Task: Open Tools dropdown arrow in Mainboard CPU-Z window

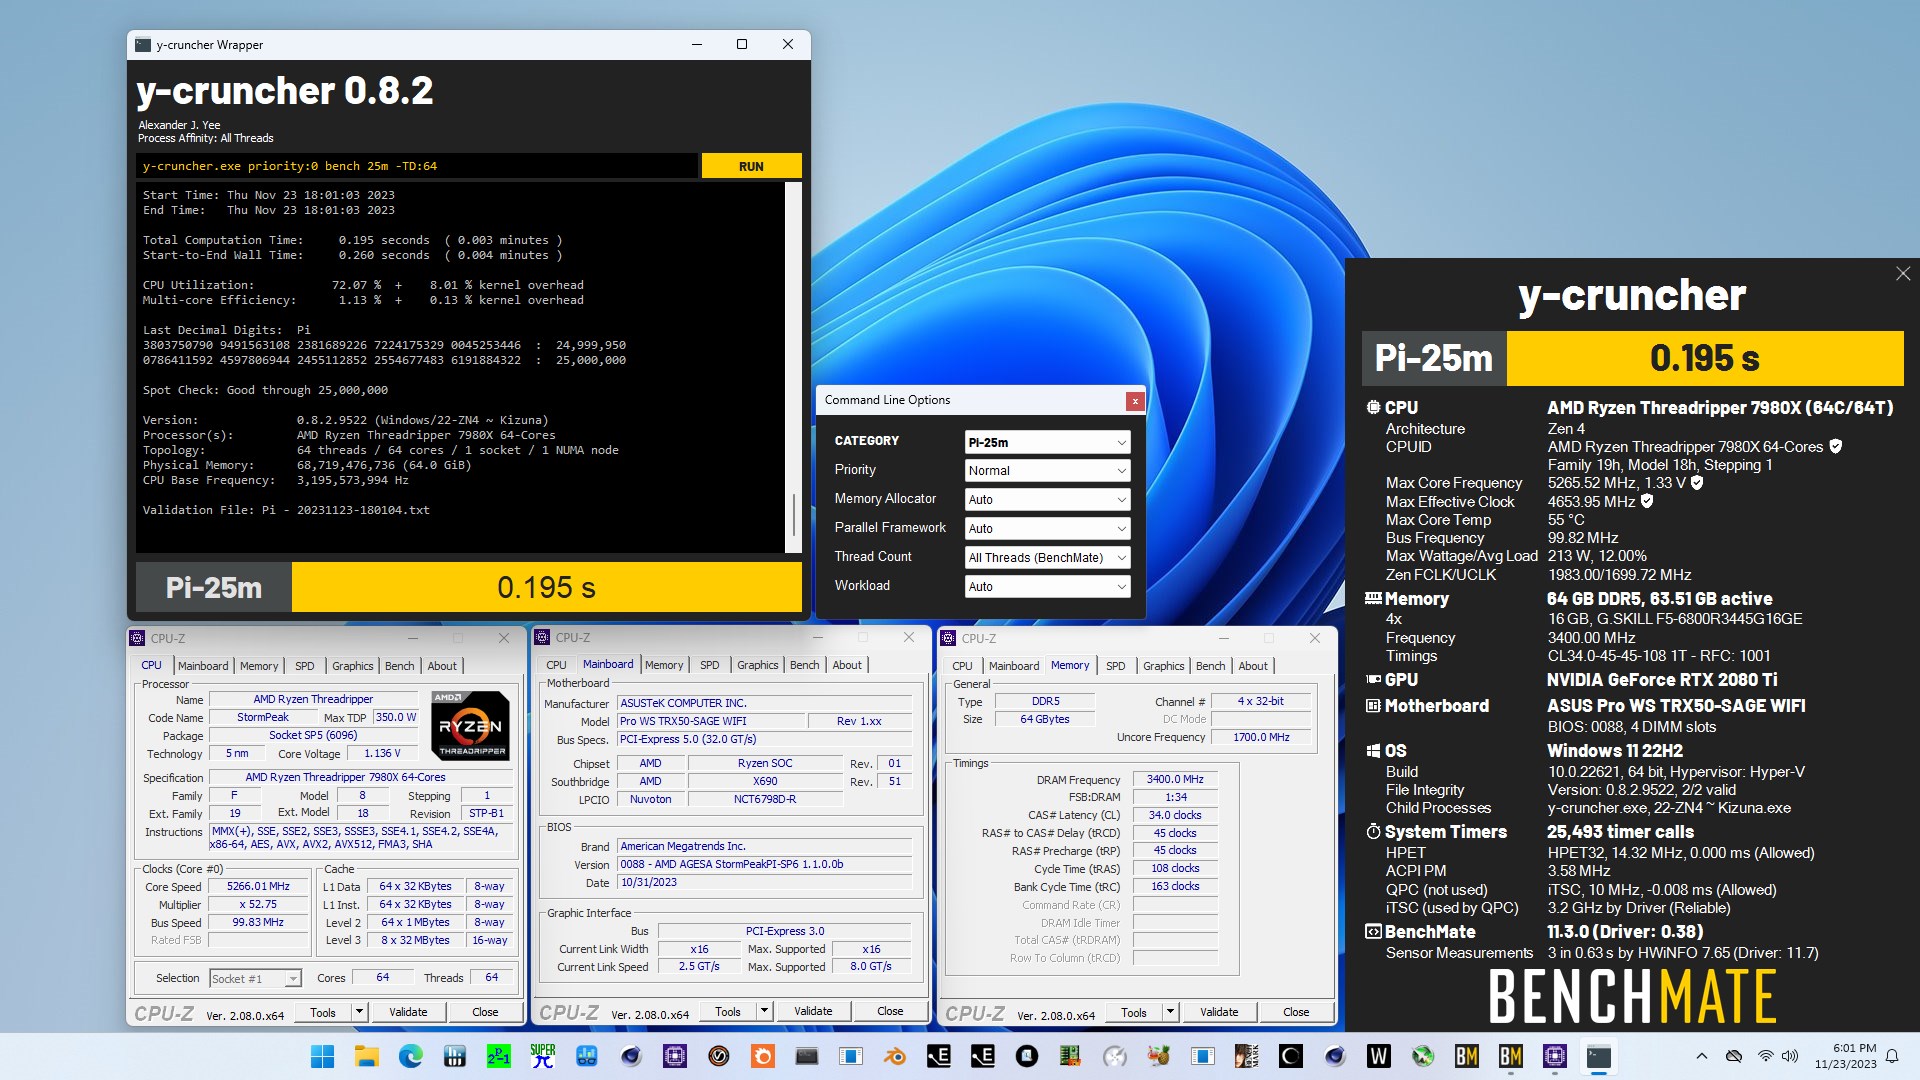Action: pos(764,1012)
